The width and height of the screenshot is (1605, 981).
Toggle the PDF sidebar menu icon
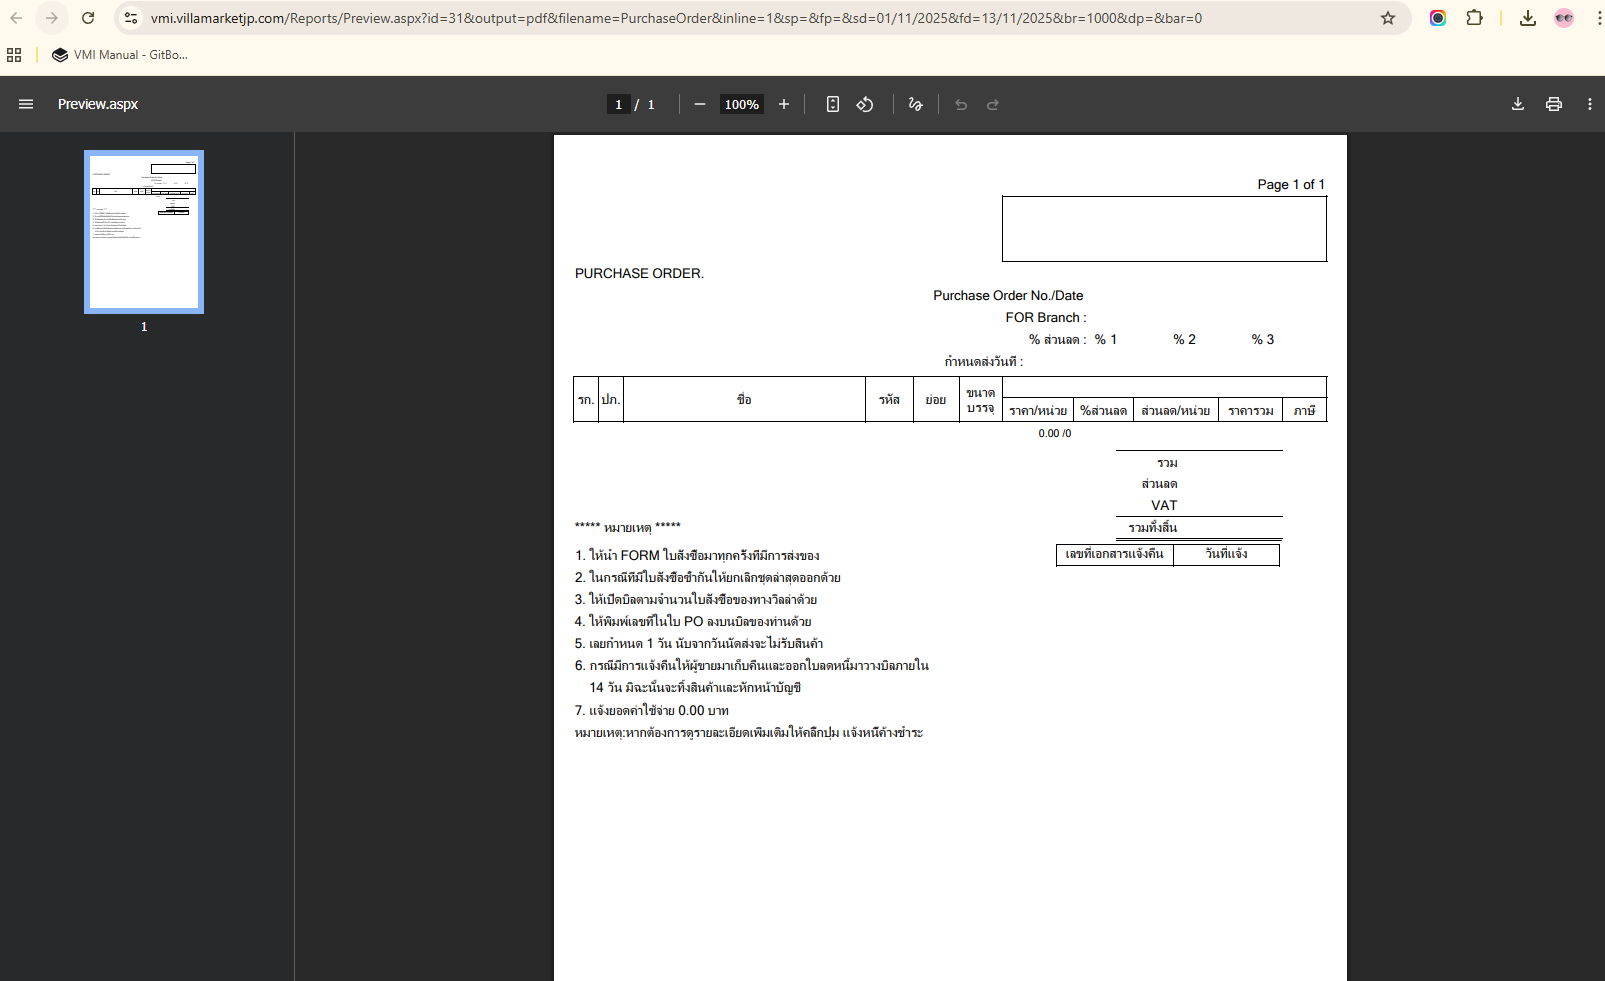pos(26,104)
